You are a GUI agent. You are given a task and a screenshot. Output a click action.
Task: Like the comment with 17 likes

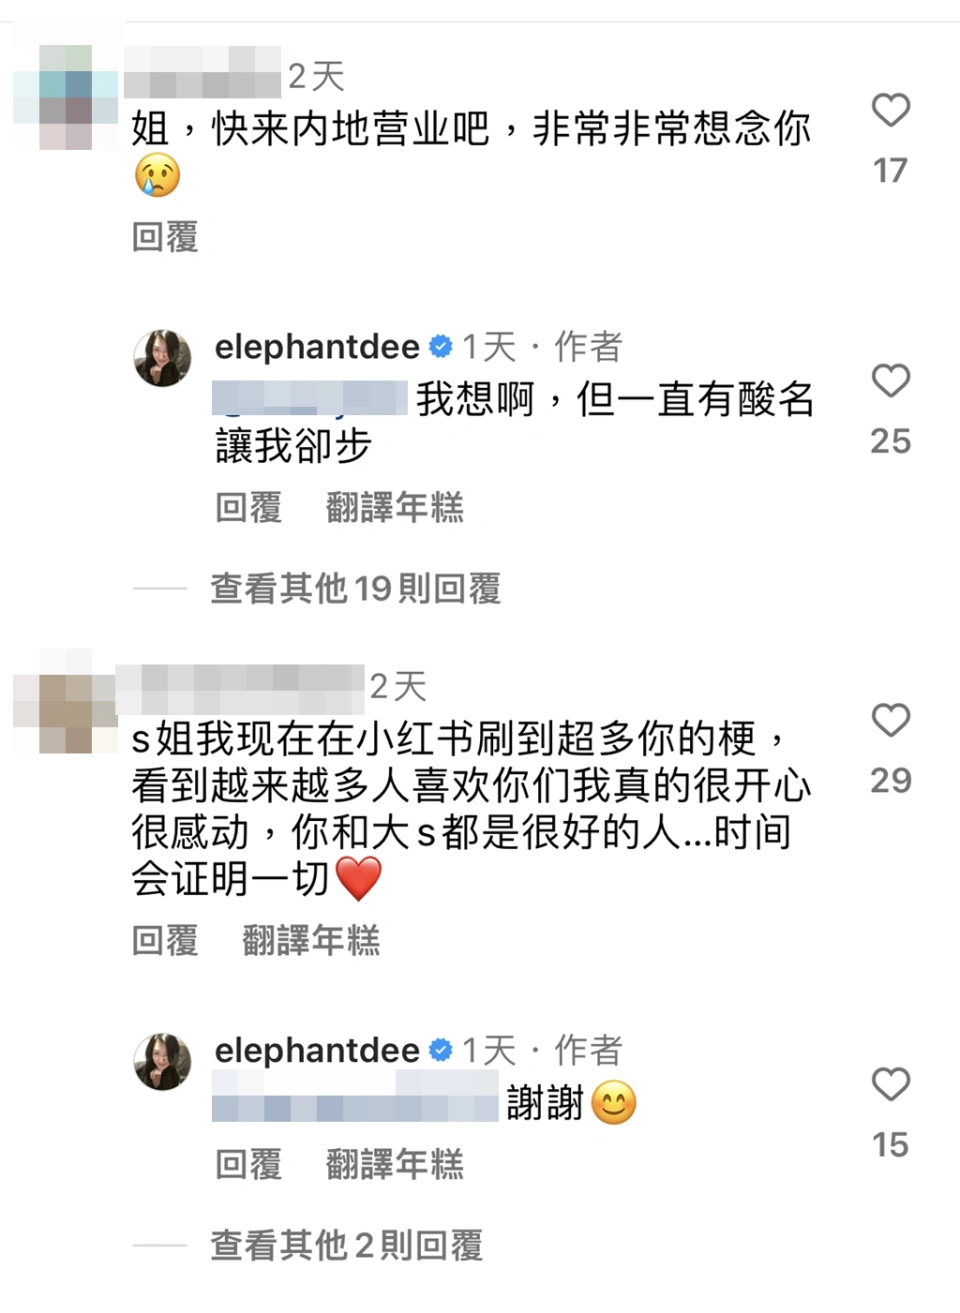click(x=890, y=109)
